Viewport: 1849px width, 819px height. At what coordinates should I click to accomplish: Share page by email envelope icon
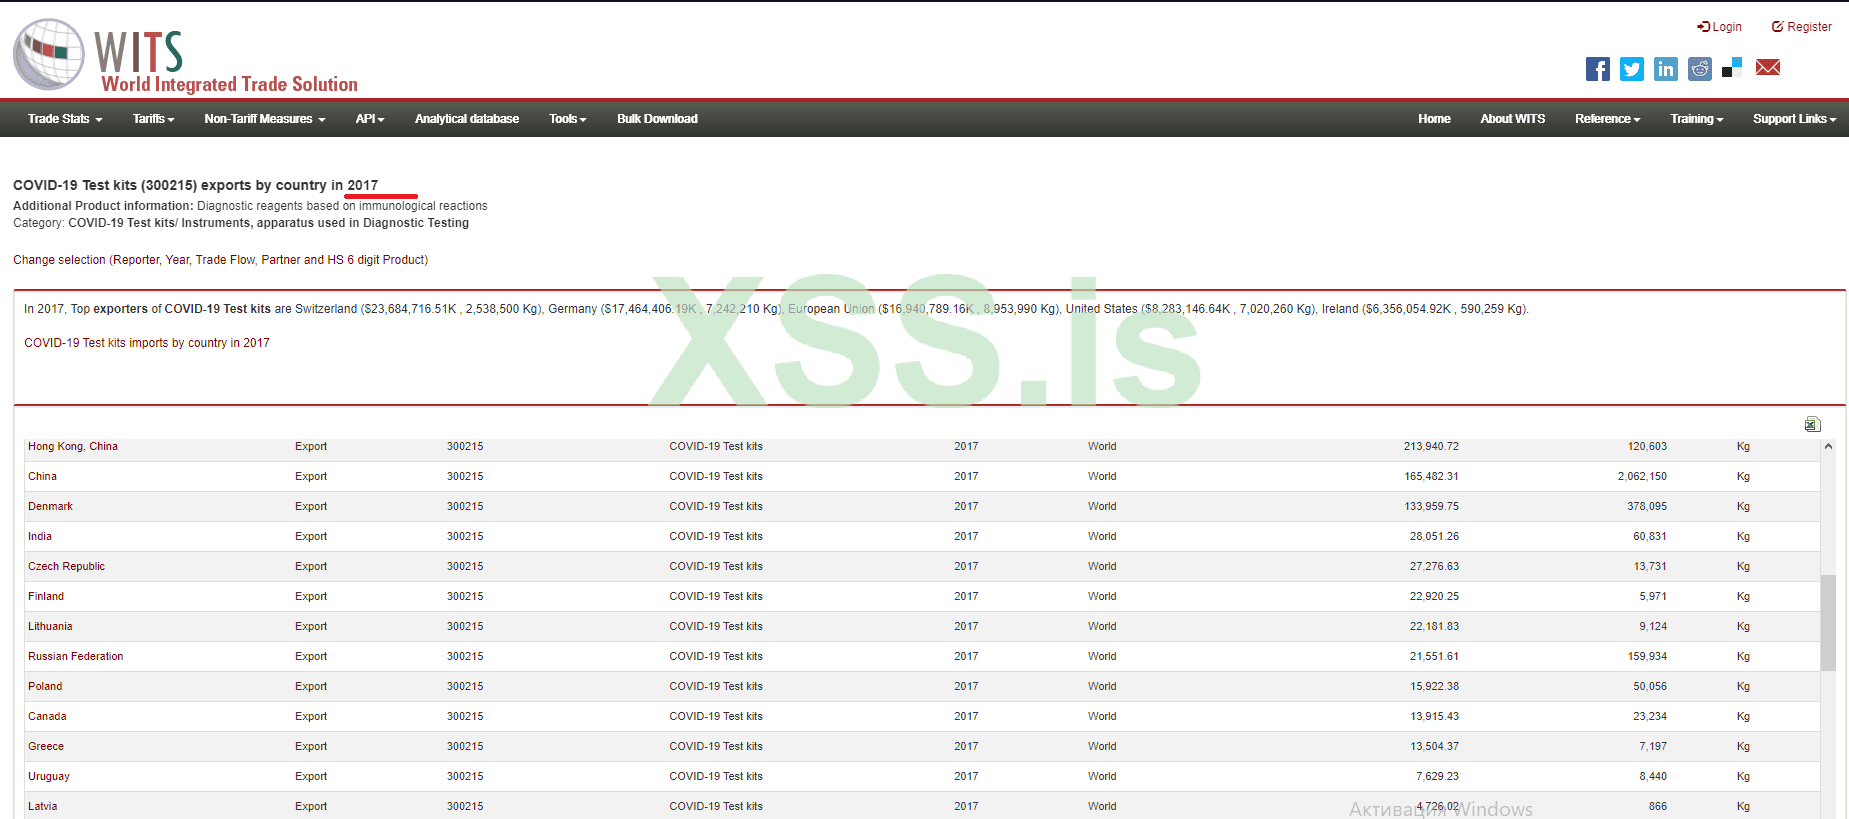coord(1768,67)
